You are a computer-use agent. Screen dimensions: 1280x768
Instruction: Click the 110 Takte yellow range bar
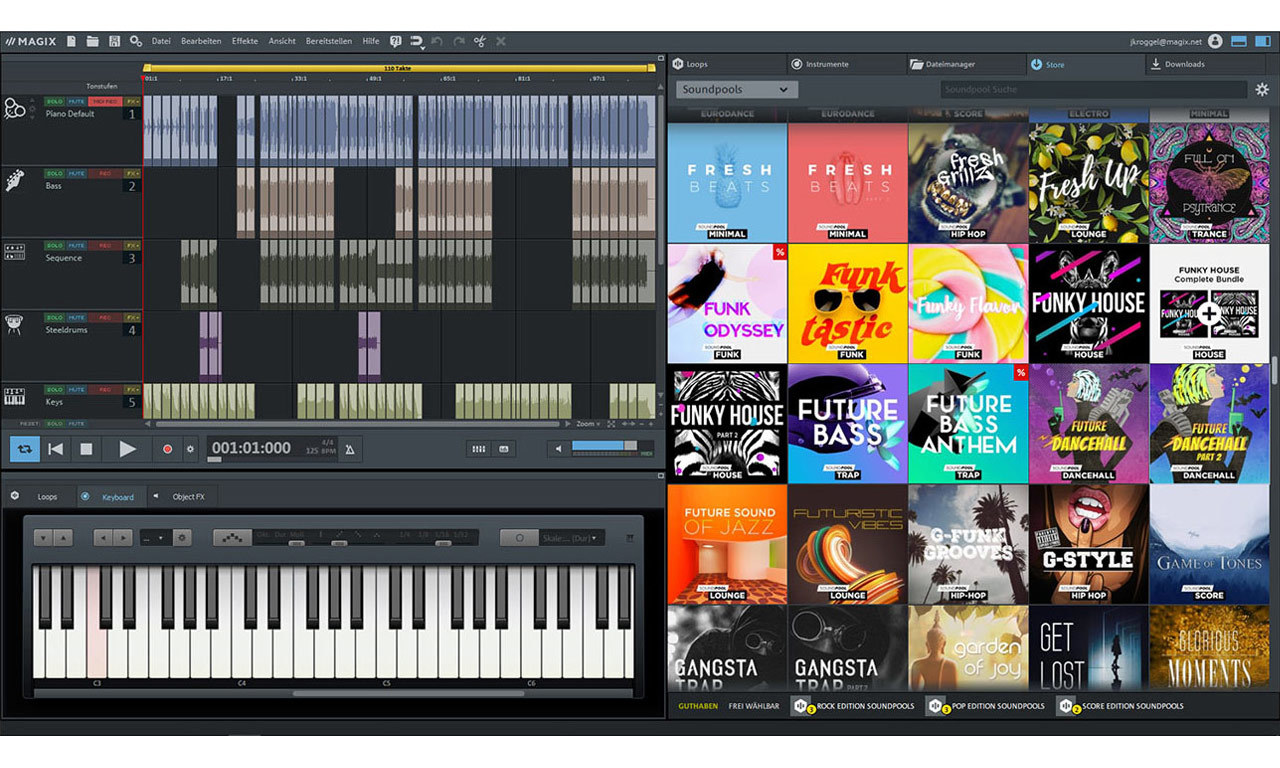coord(400,67)
